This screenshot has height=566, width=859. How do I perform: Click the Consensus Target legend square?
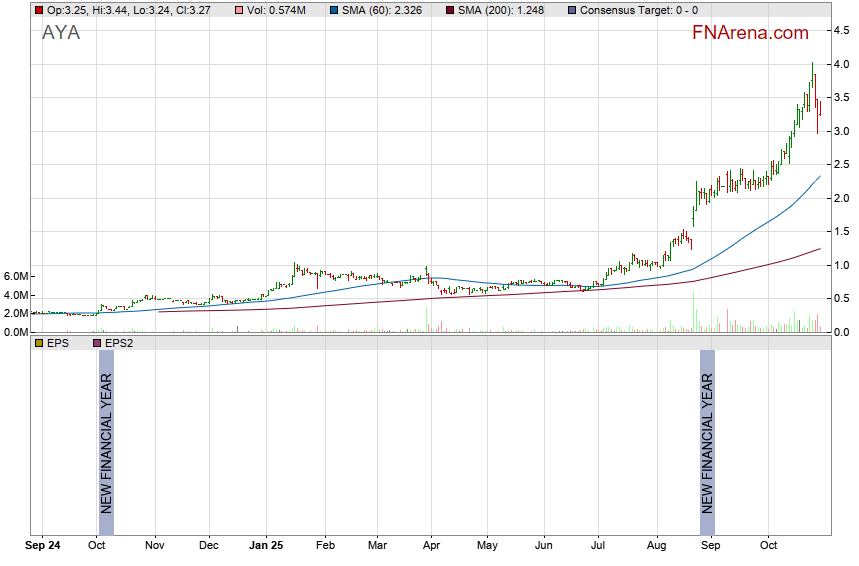[570, 10]
